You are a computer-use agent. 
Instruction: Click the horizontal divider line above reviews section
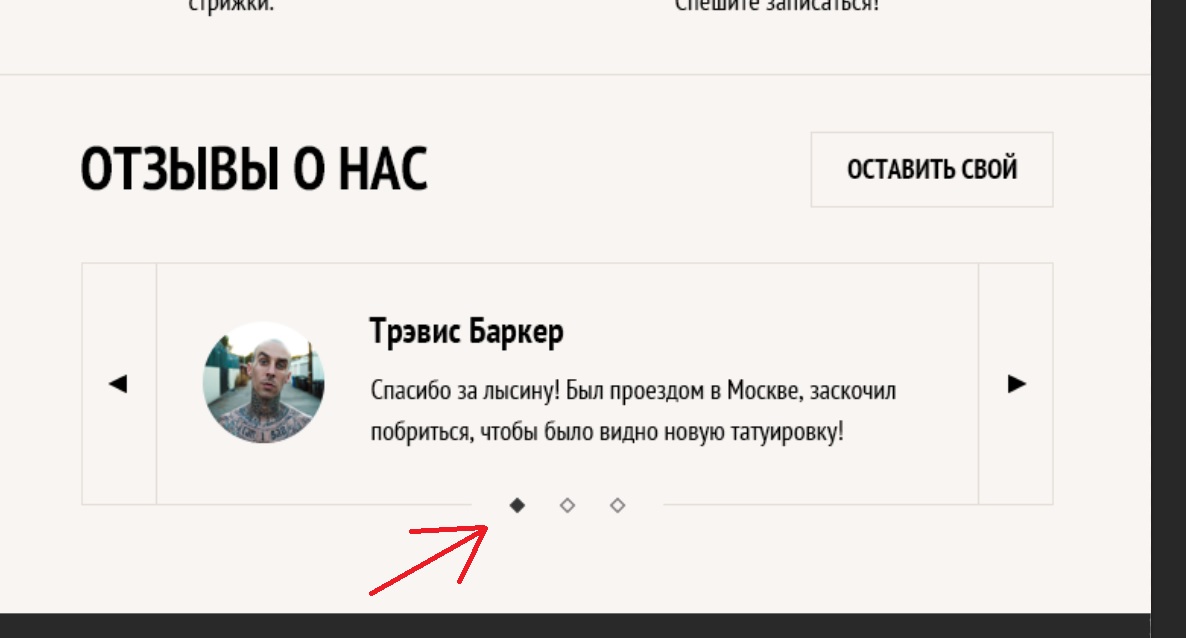pos(575,74)
